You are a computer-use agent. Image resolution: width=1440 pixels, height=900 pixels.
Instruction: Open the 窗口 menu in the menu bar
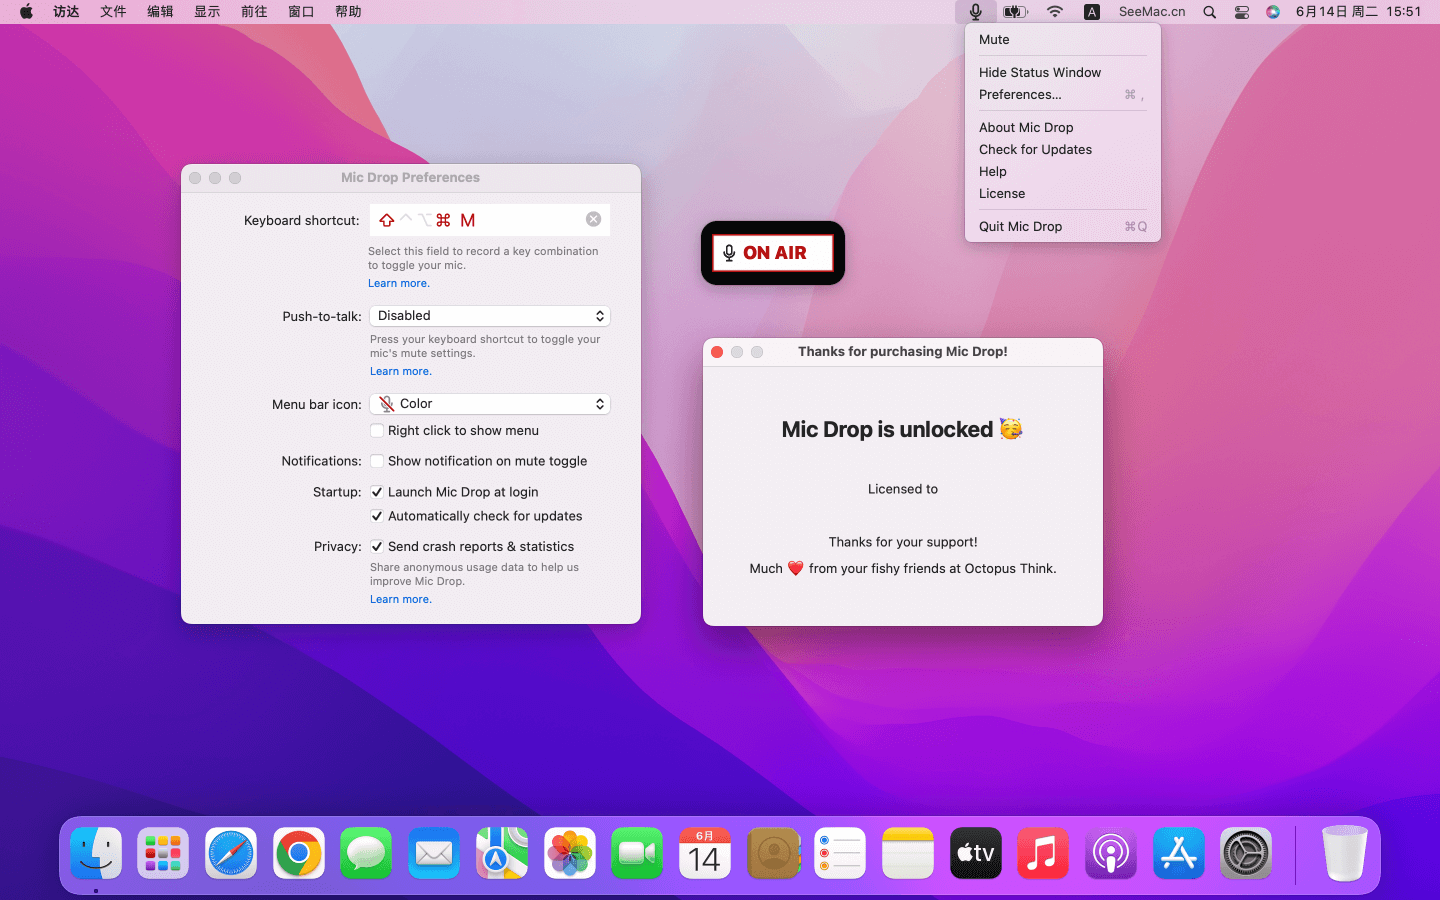click(x=301, y=12)
